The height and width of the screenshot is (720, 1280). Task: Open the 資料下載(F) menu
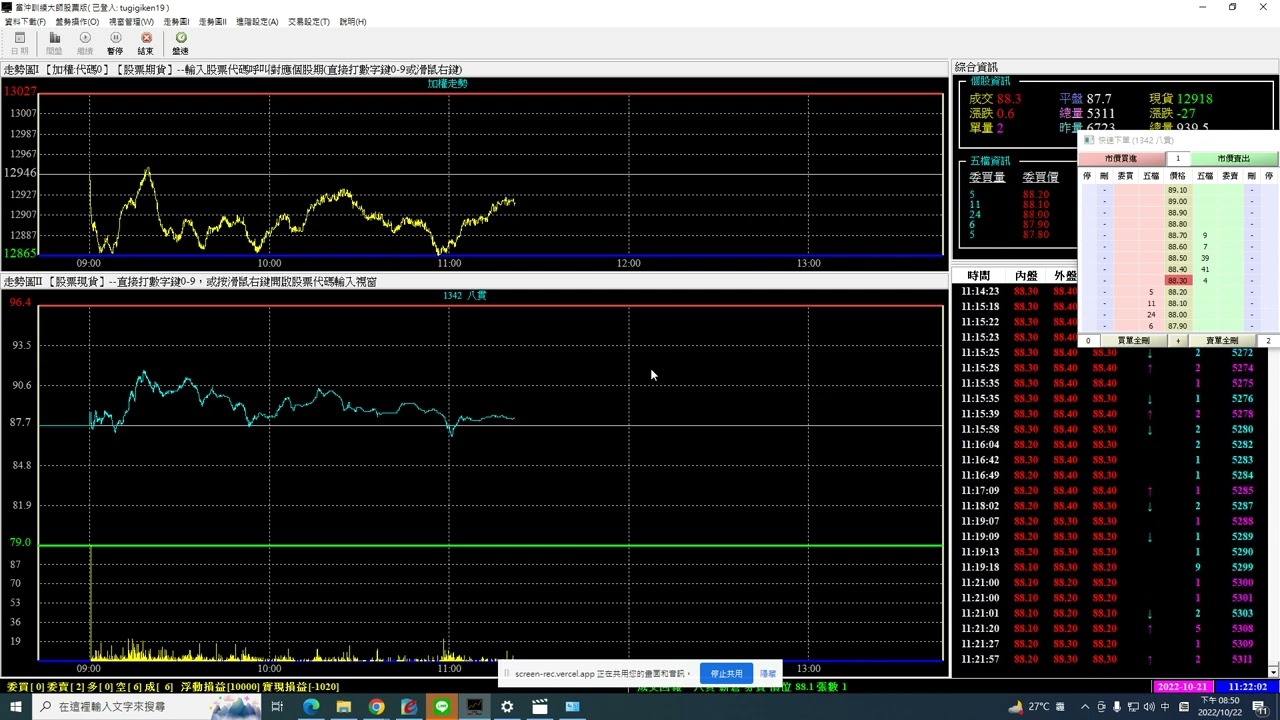pyautogui.click(x=25, y=22)
